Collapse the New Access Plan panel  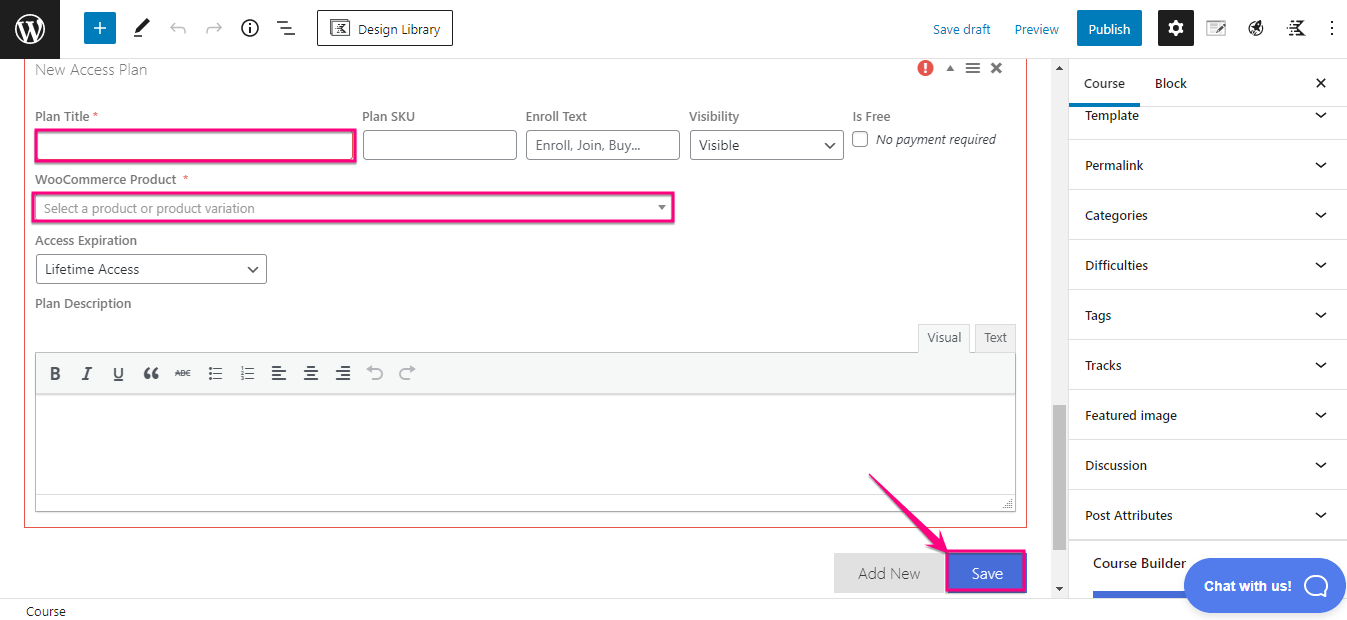(x=949, y=68)
